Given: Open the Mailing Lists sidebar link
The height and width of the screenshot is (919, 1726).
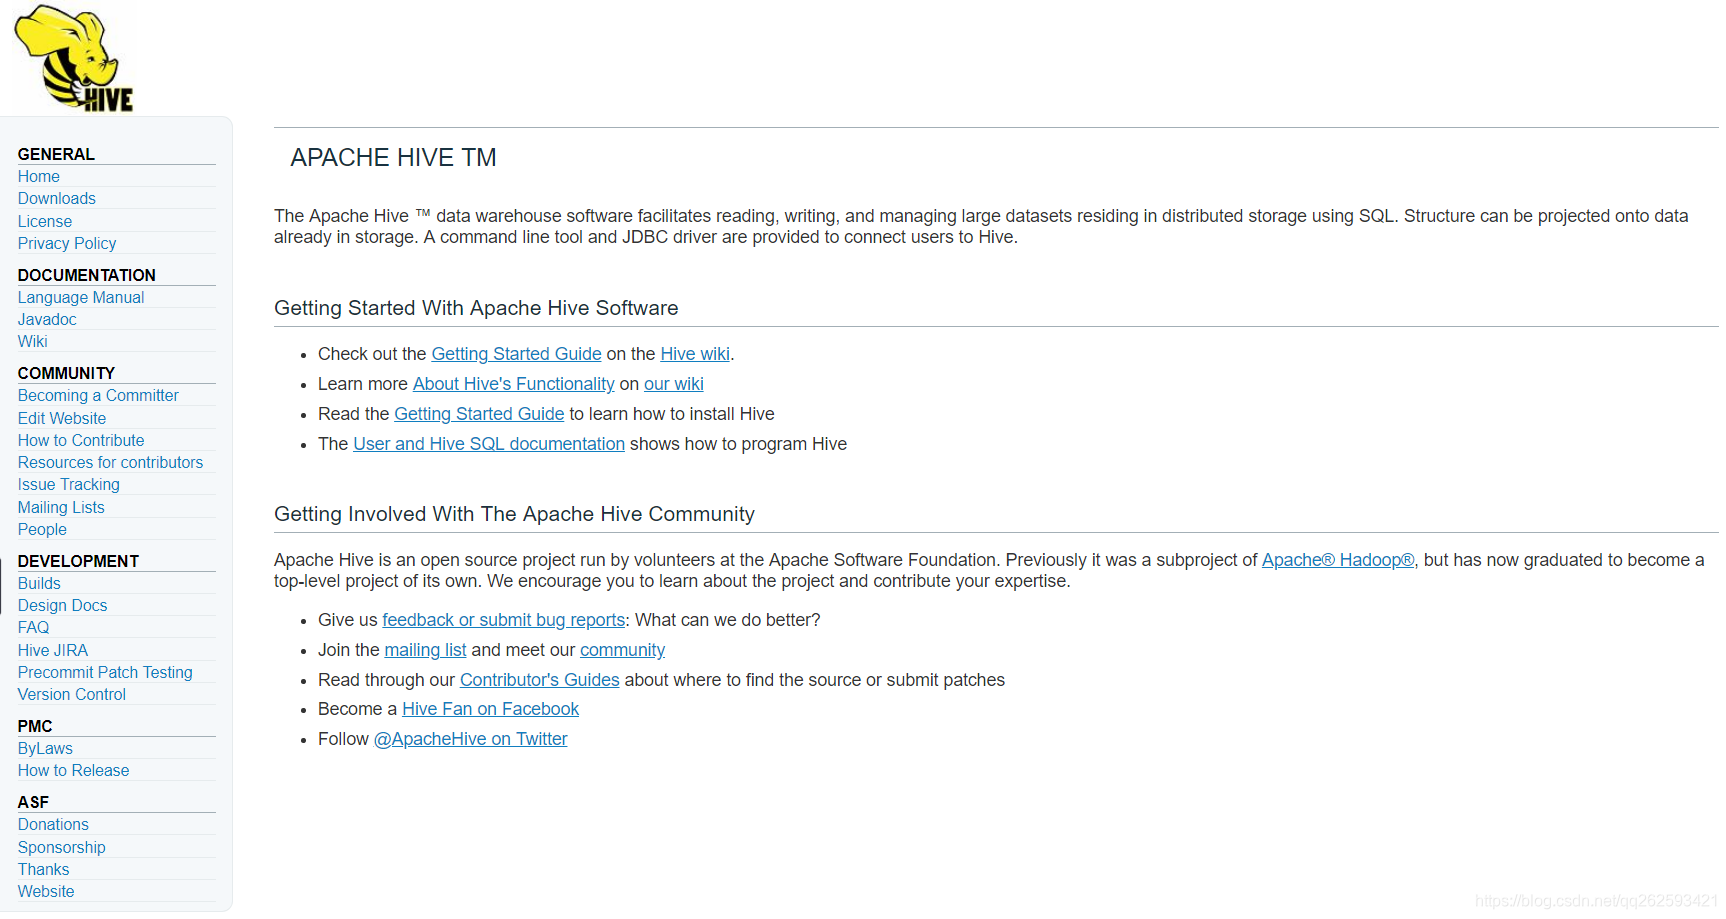Looking at the screenshot, I should point(61,507).
